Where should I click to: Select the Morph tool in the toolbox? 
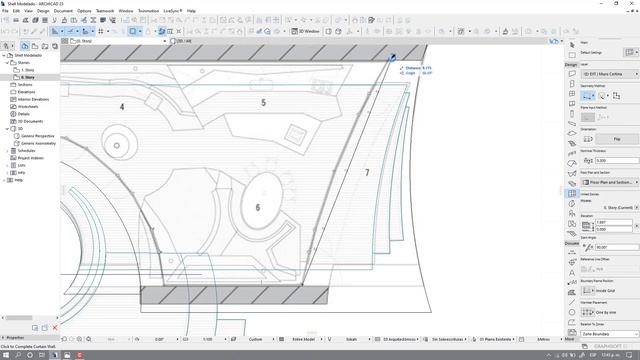click(x=572, y=203)
